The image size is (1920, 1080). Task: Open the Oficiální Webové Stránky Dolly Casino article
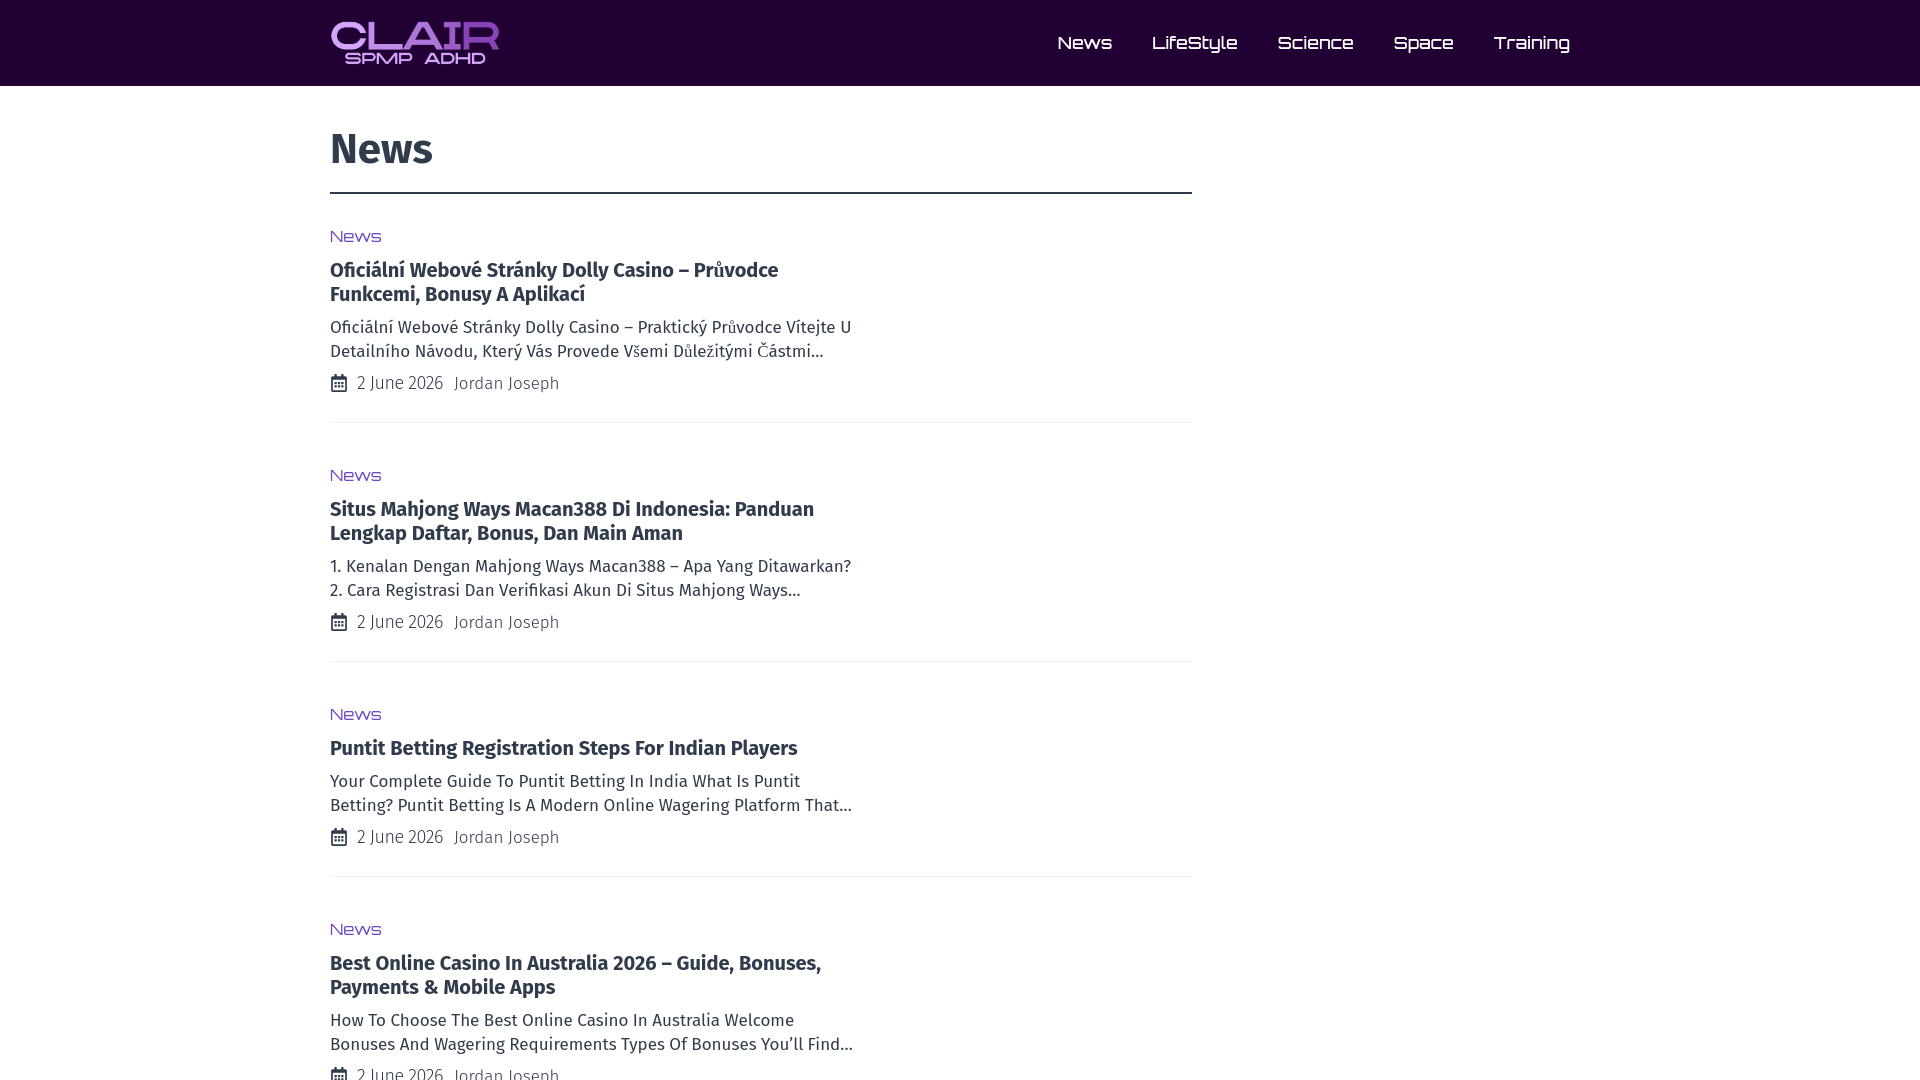pyautogui.click(x=554, y=282)
